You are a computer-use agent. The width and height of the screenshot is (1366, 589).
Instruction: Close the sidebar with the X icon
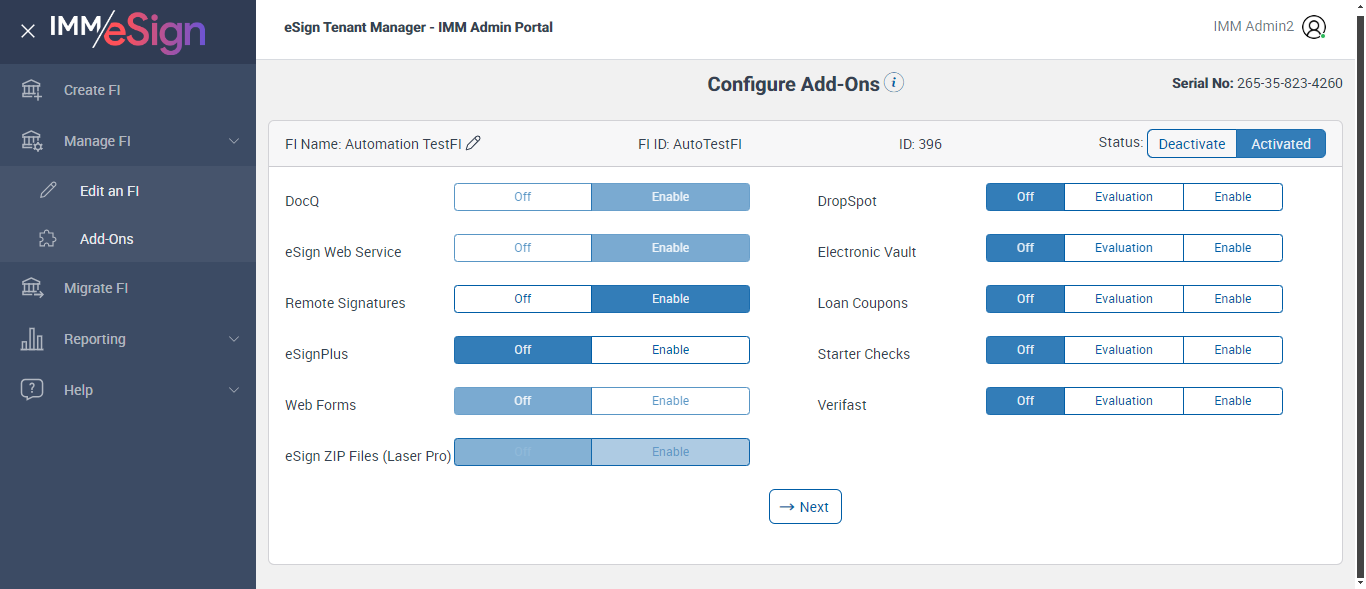coord(28,31)
